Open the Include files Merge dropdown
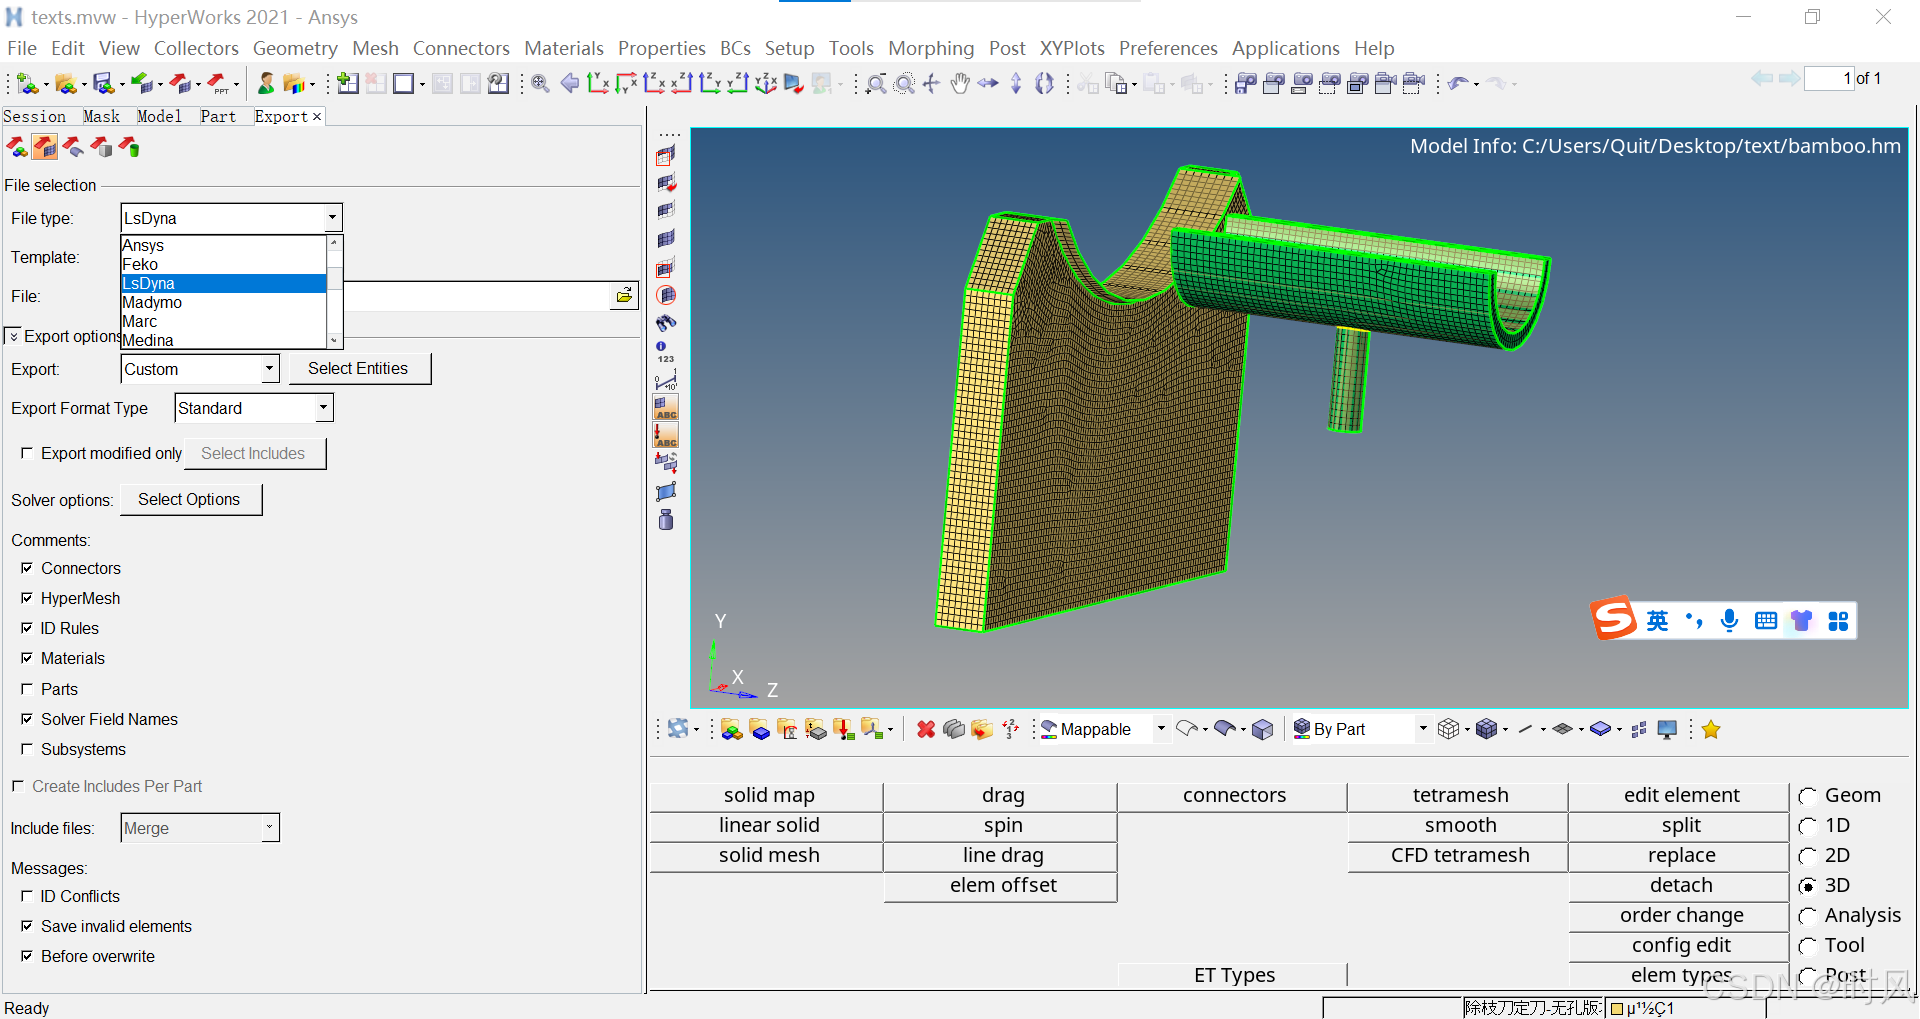This screenshot has height=1019, width=1920. pyautogui.click(x=269, y=828)
